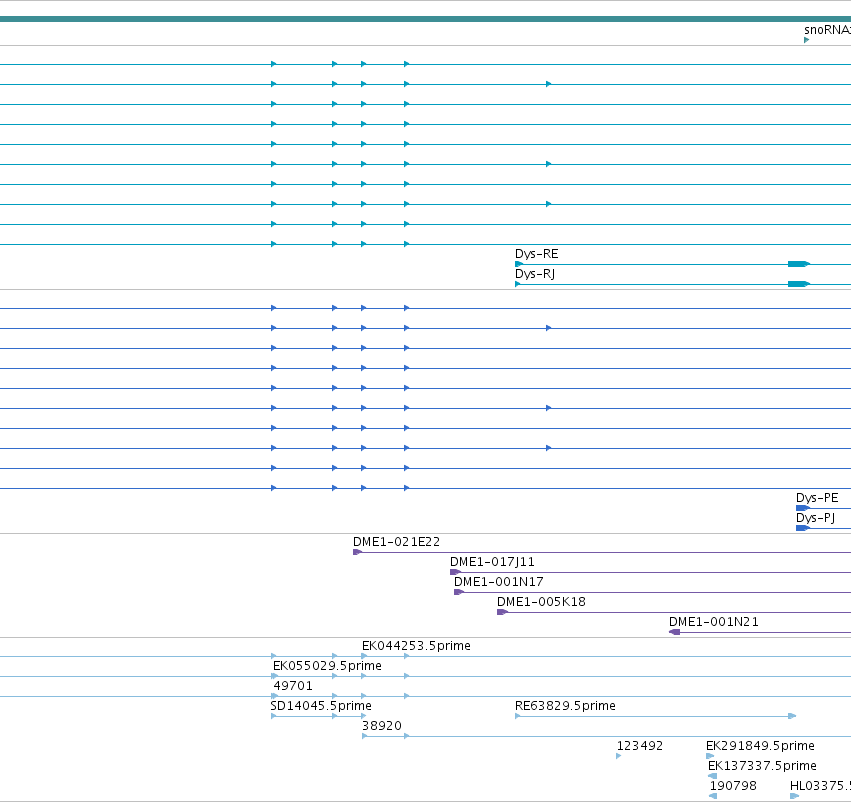Click the arrow glyph beside 123492
The image size is (851, 802).
pyautogui.click(x=619, y=756)
